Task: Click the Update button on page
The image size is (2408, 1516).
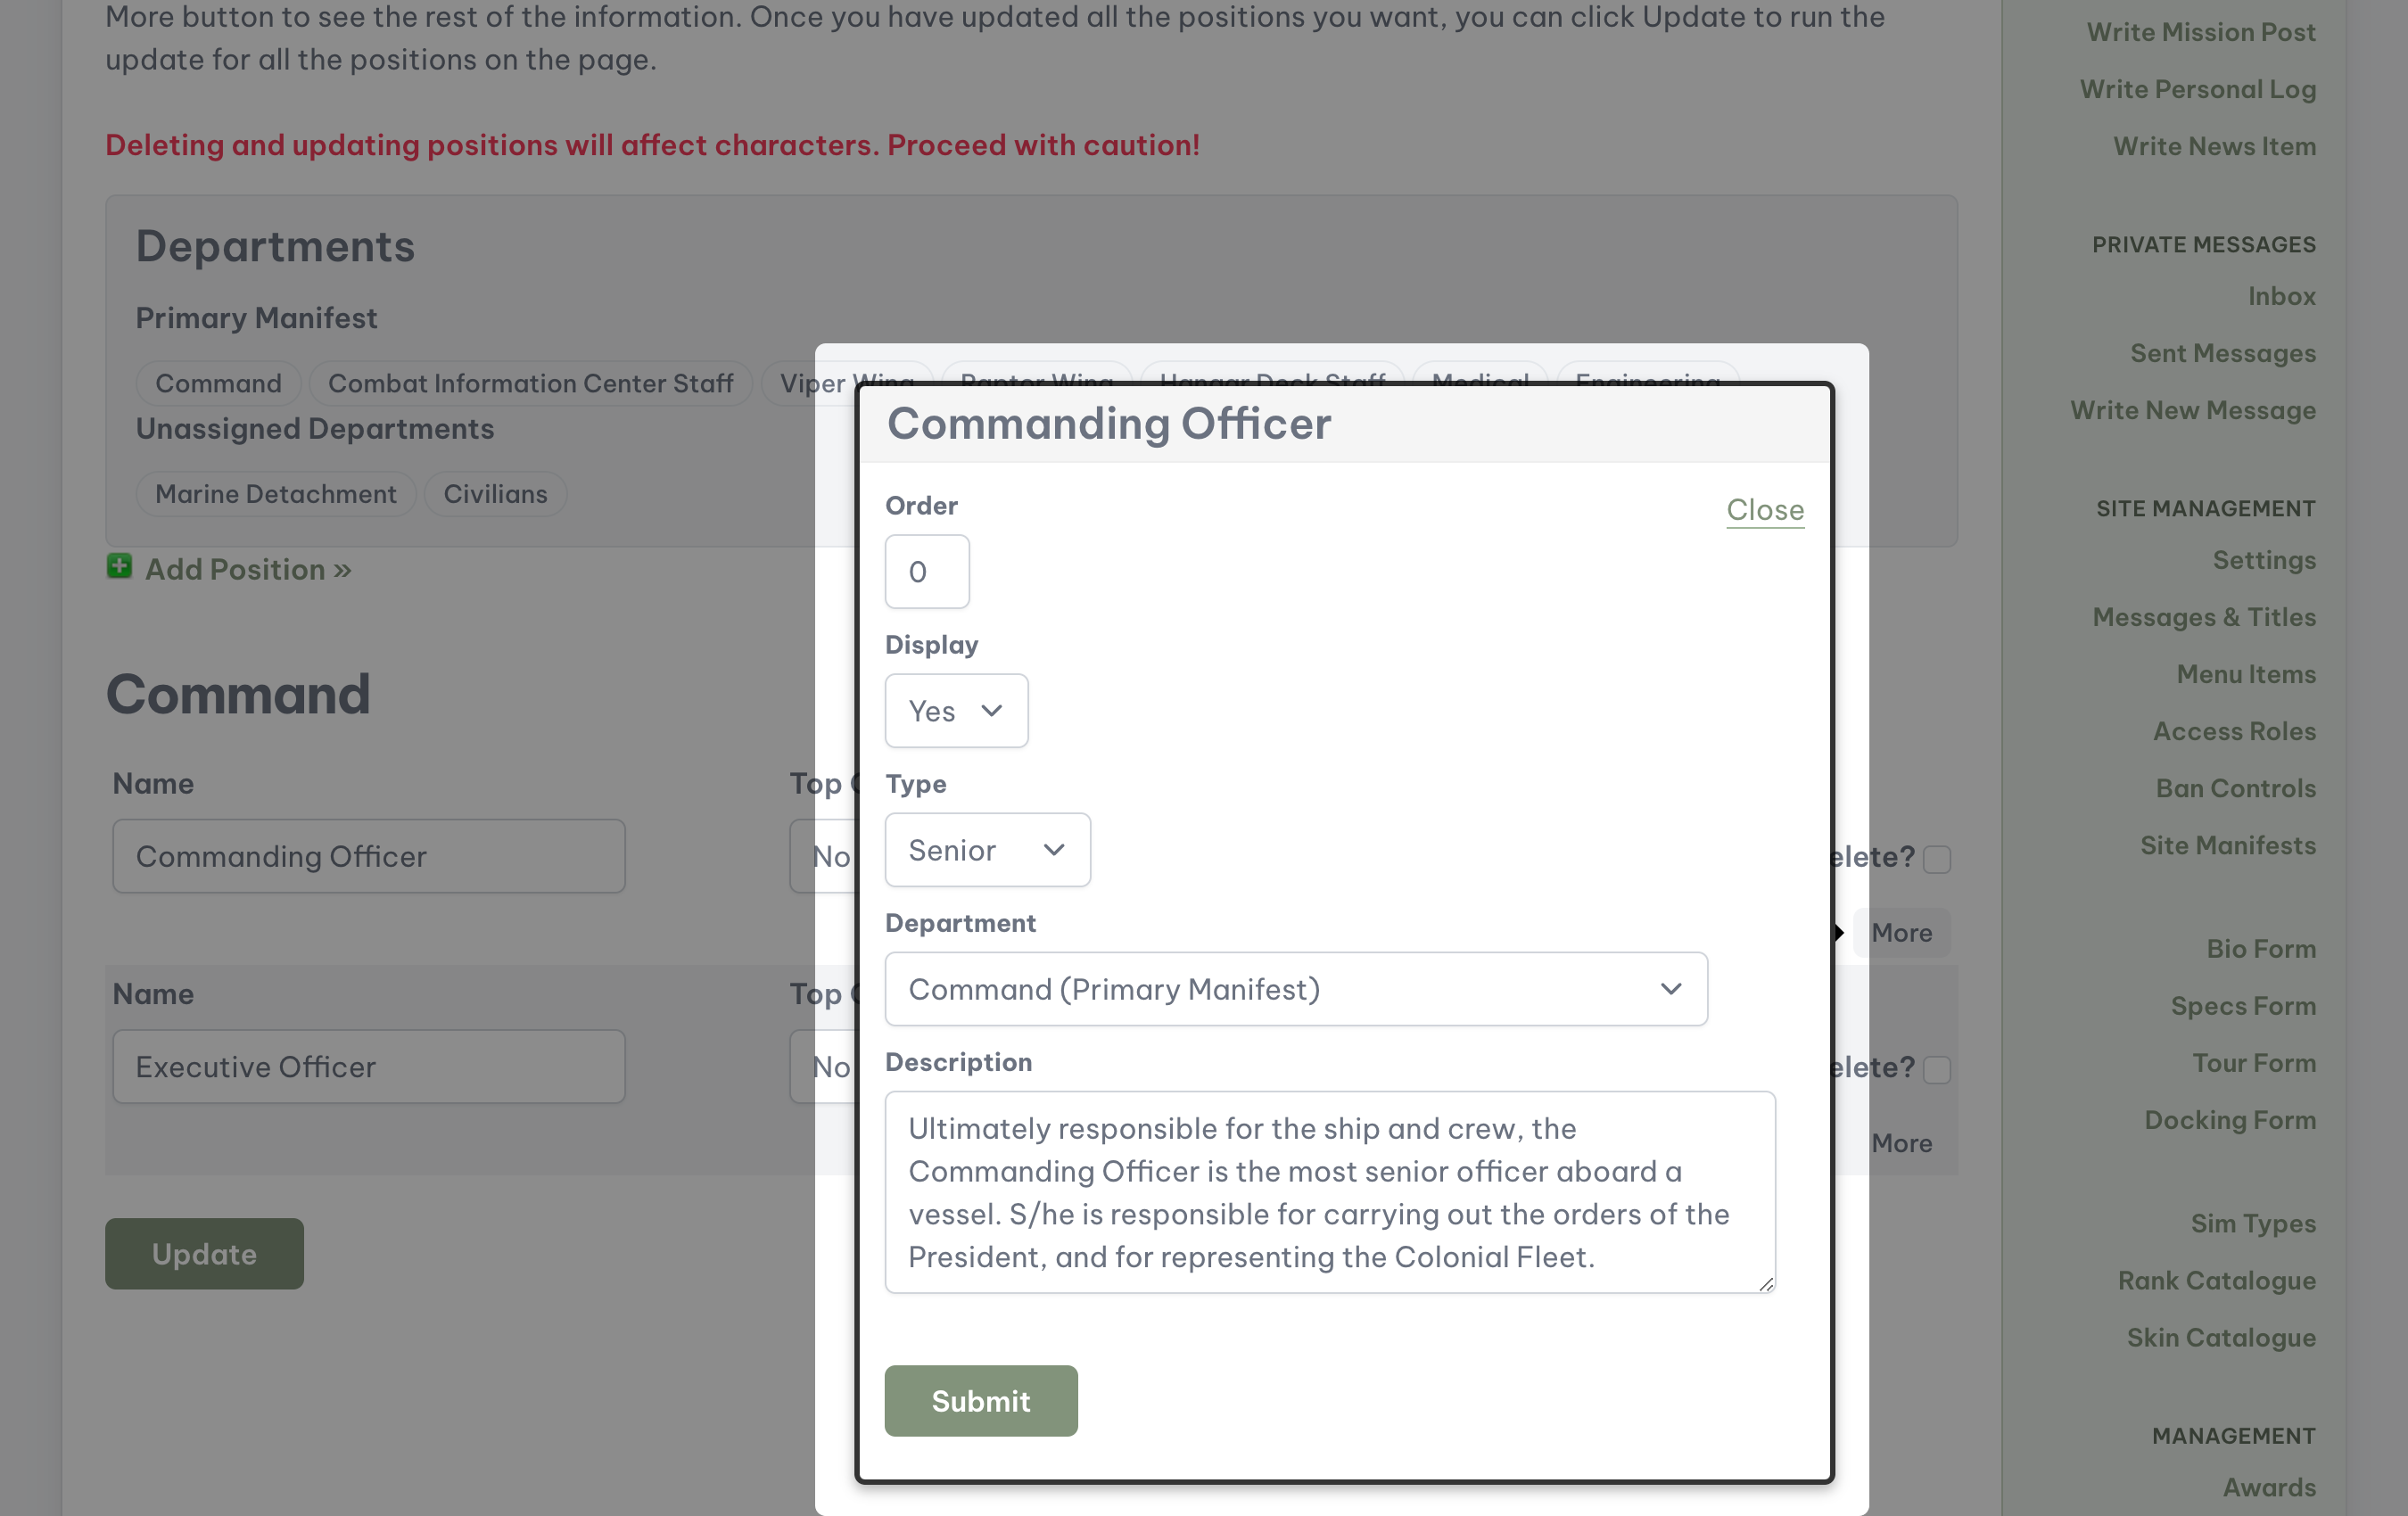Action: click(202, 1252)
